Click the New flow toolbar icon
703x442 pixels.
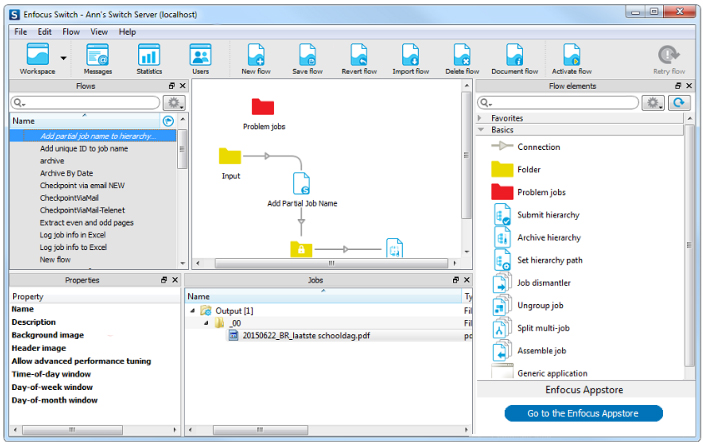click(255, 56)
